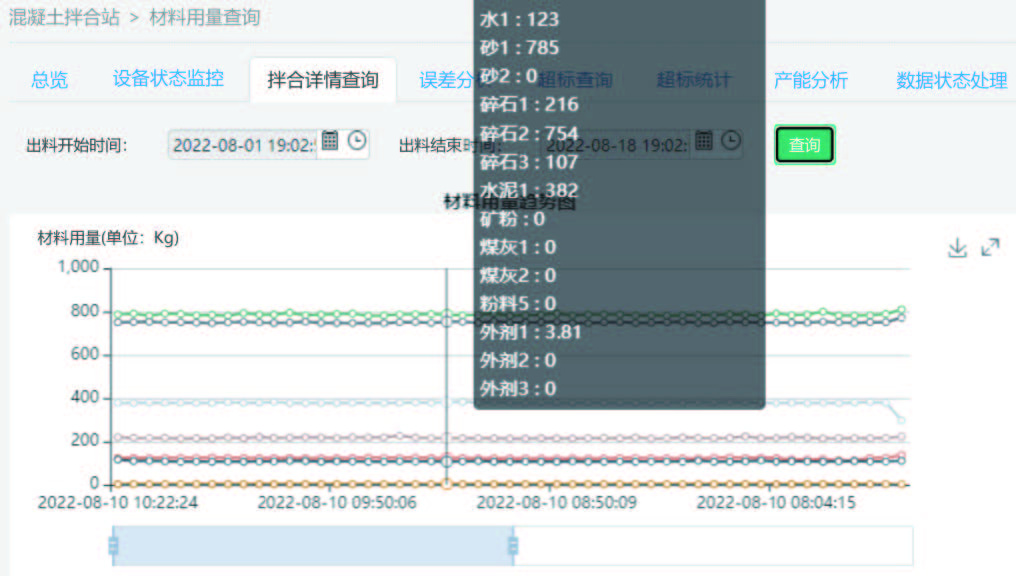1016x576 pixels.
Task: Go to the 超标统计 tab
Action: click(693, 80)
